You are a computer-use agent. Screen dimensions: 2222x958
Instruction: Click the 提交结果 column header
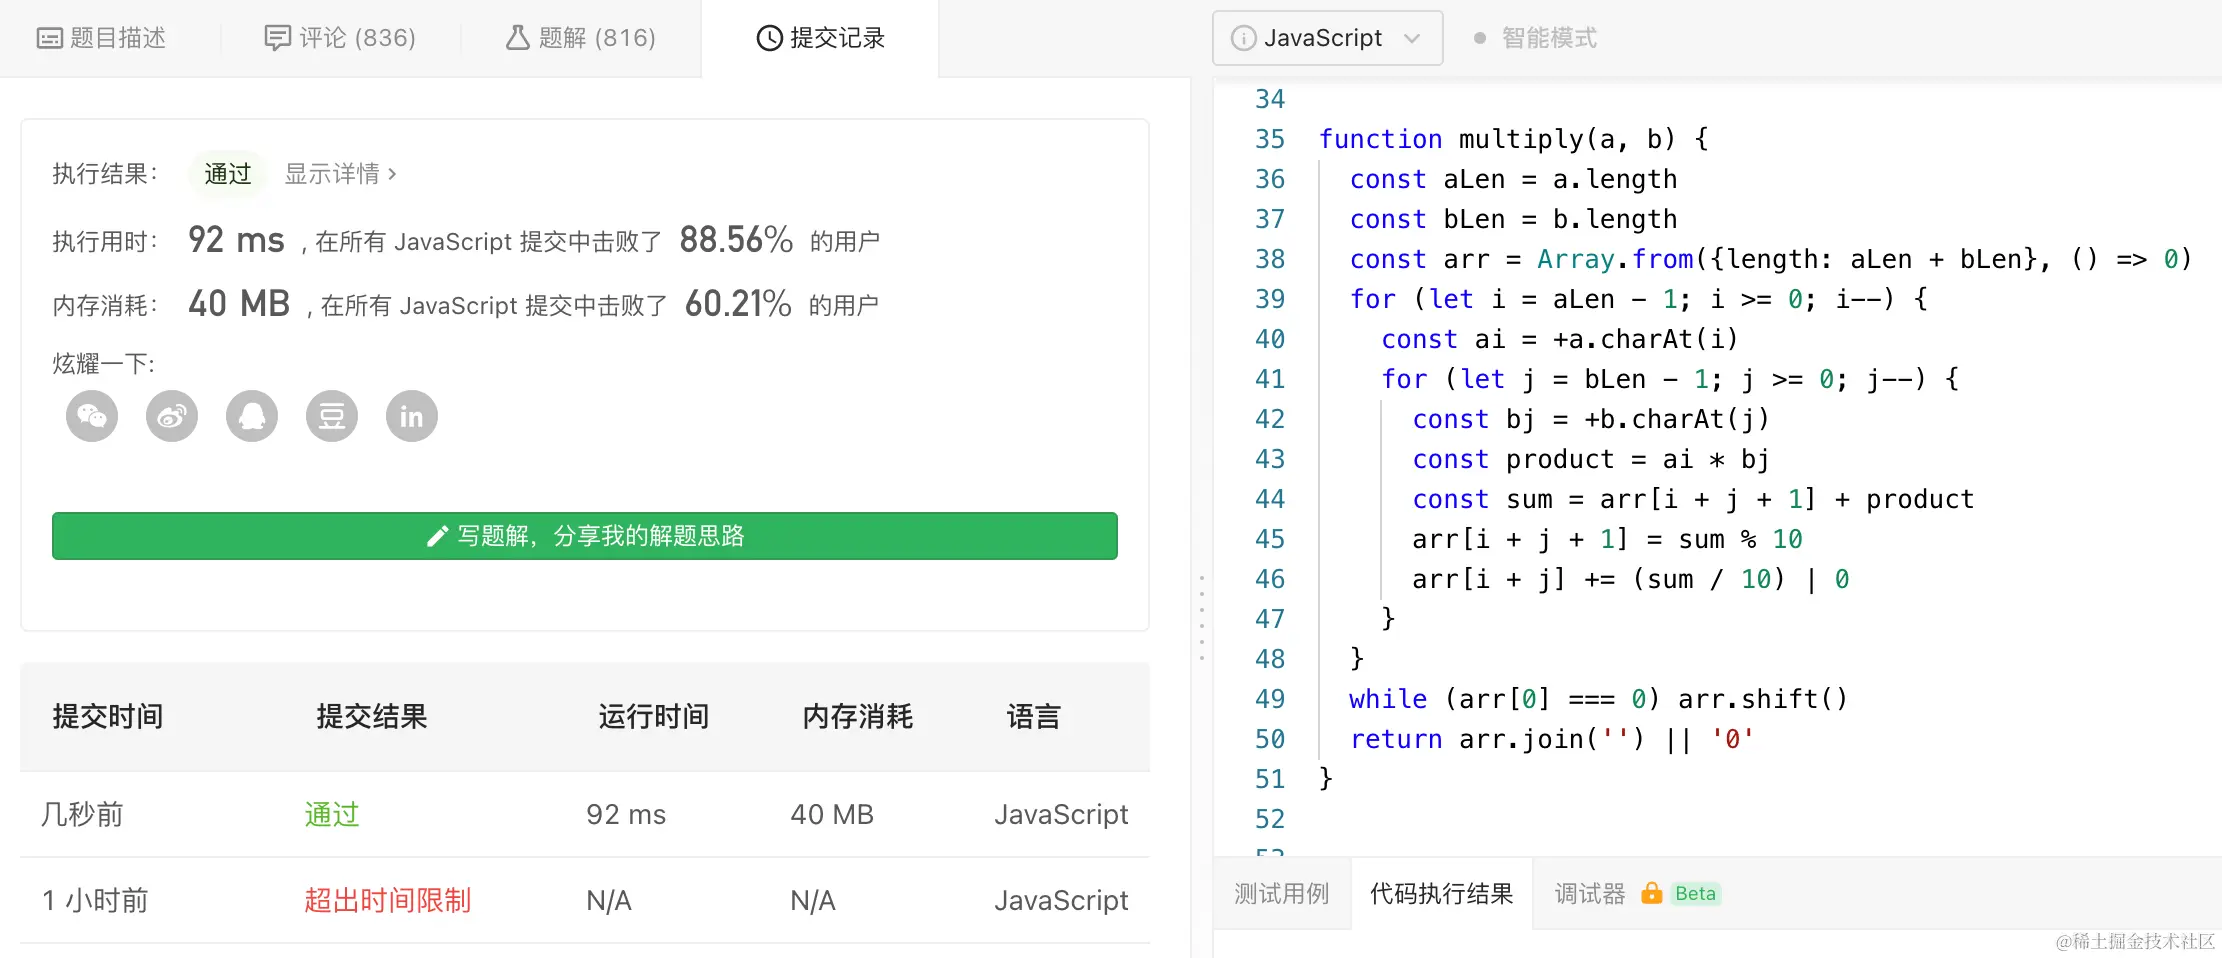point(372,717)
